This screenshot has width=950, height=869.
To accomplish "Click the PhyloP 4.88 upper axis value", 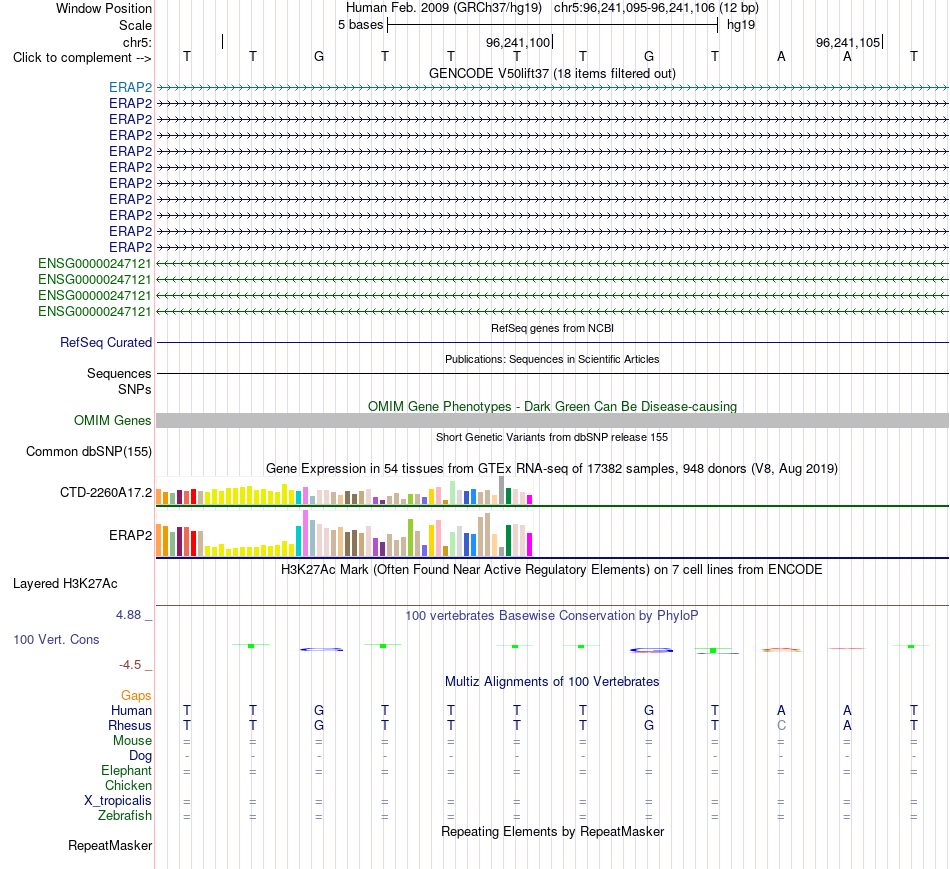I will (x=128, y=614).
